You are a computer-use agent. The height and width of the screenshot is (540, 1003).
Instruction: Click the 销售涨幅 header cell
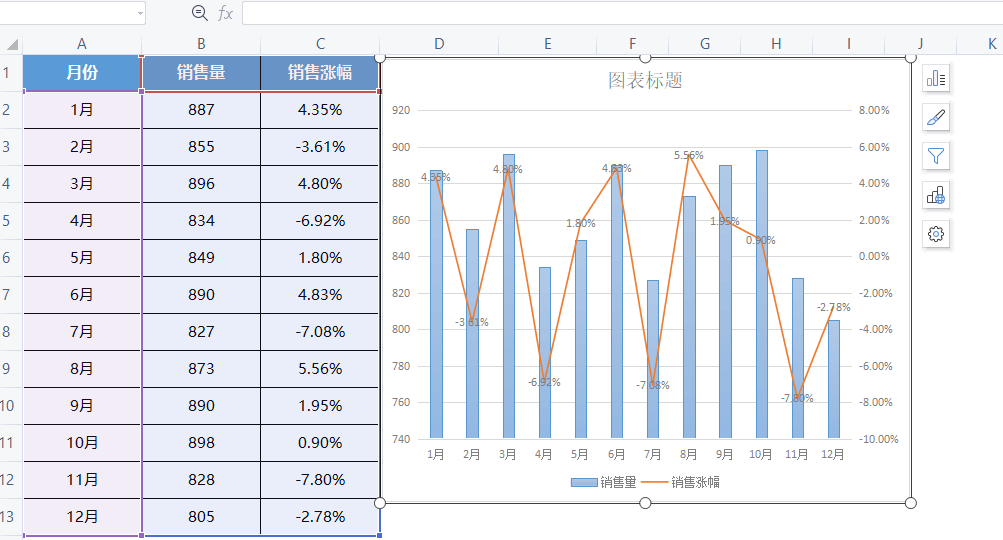[320, 73]
